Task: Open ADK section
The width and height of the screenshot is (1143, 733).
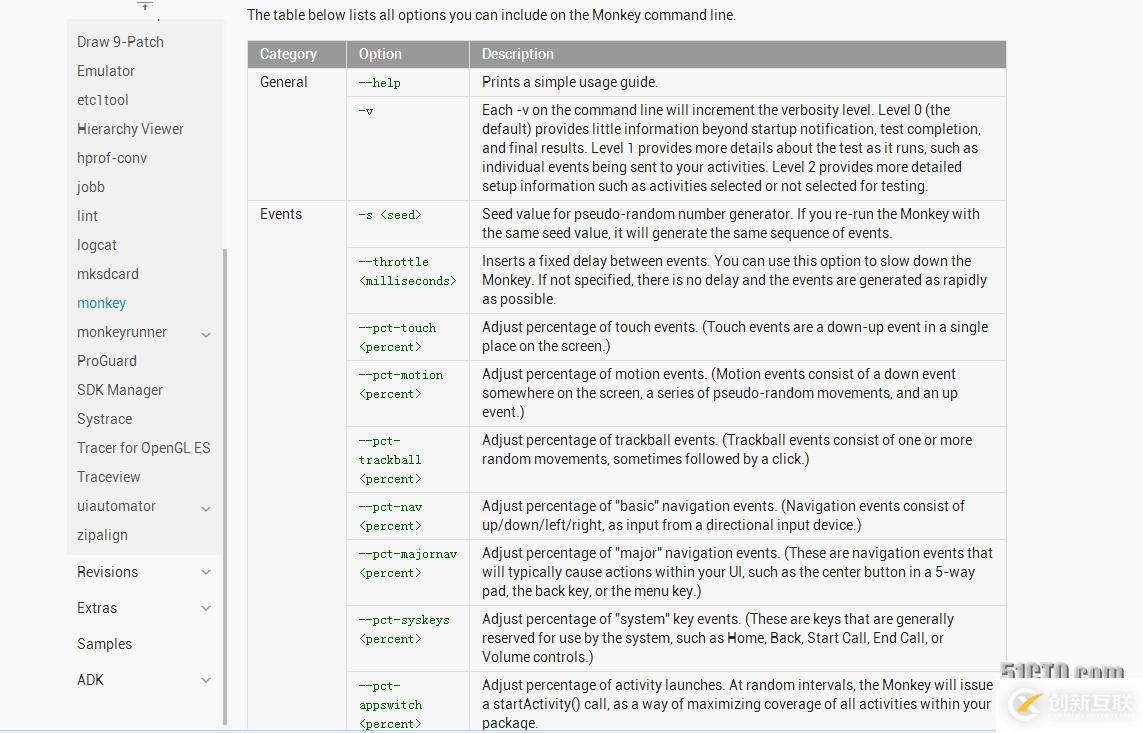Action: (90, 680)
